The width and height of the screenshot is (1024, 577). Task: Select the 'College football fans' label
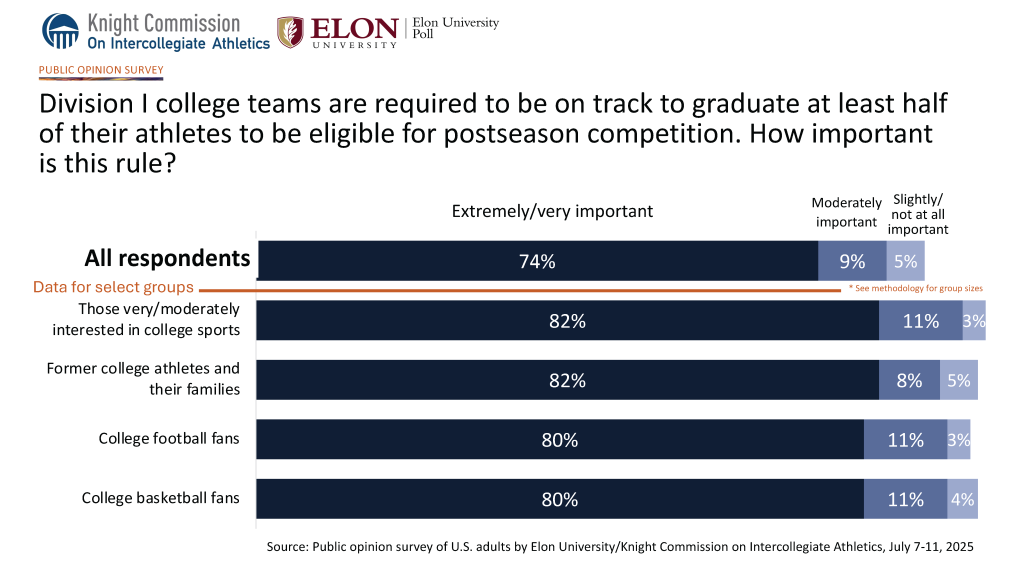[169, 439]
